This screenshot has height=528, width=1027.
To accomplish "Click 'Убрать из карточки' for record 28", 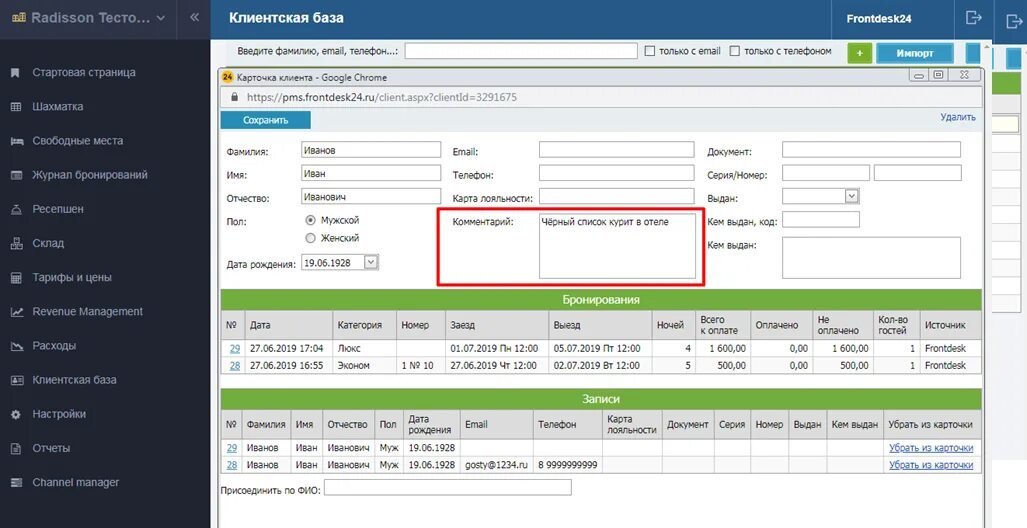I will [x=931, y=465].
